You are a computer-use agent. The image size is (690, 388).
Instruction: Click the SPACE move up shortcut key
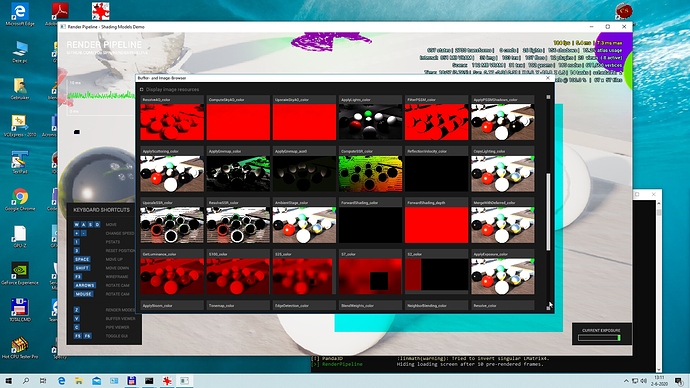[x=82, y=260]
